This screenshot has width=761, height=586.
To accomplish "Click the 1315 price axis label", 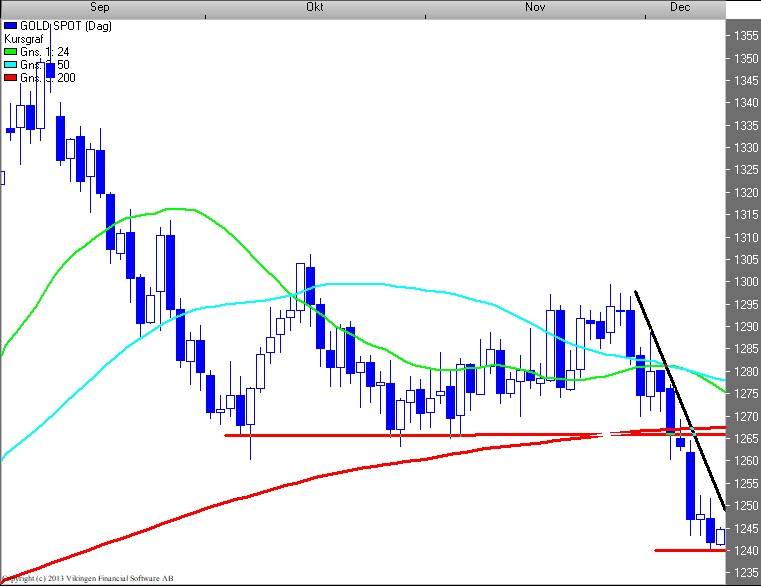I will click(x=745, y=215).
